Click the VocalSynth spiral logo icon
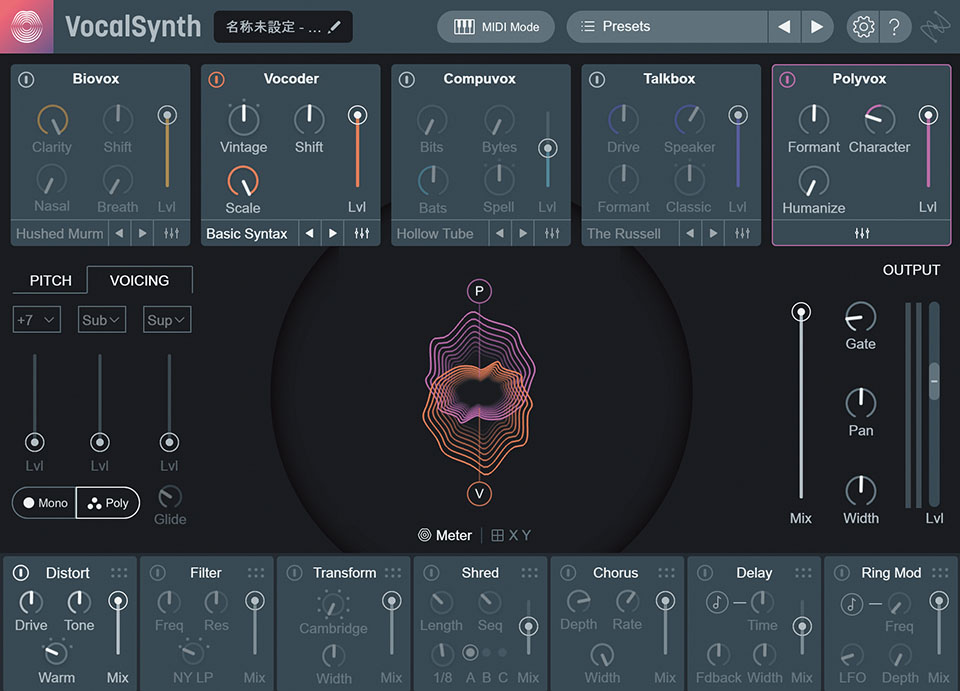Viewport: 960px width, 691px height. tap(26, 26)
